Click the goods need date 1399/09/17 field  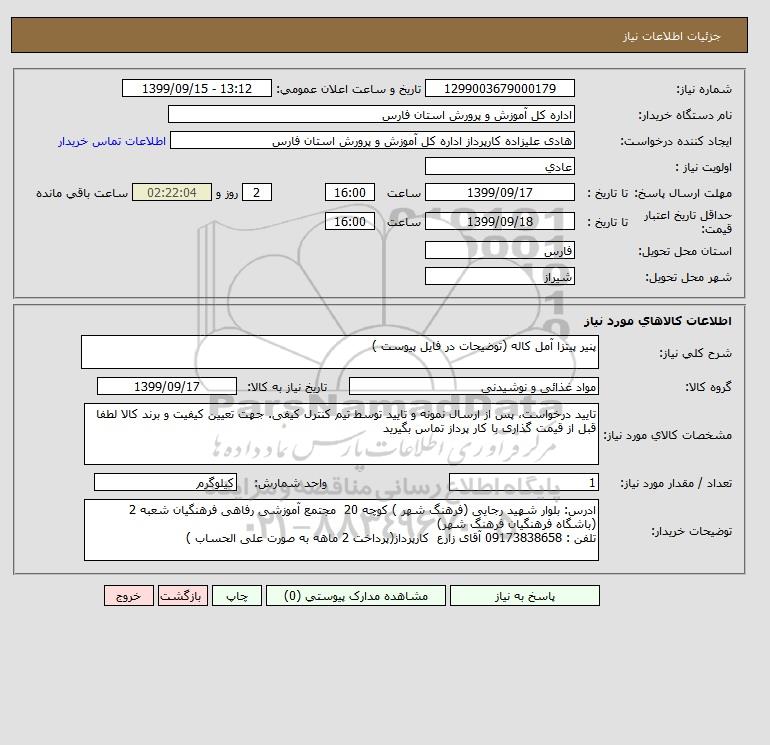167,386
